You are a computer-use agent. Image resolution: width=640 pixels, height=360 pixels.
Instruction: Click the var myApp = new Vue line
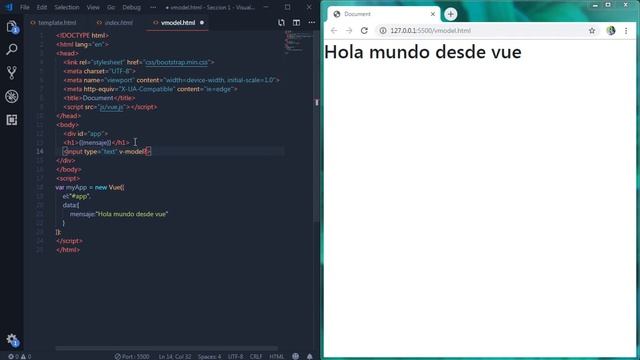[x=90, y=187]
